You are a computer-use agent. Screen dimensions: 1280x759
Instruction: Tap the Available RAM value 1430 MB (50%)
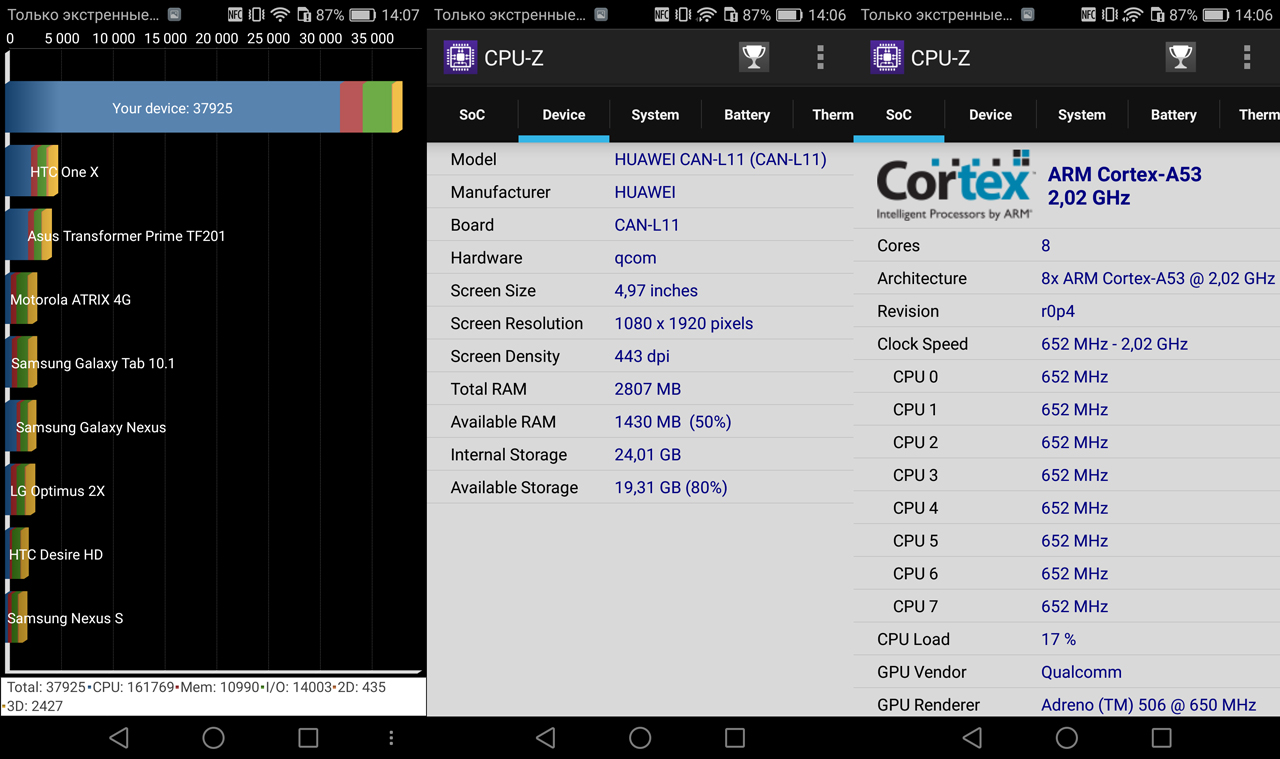[x=673, y=422]
